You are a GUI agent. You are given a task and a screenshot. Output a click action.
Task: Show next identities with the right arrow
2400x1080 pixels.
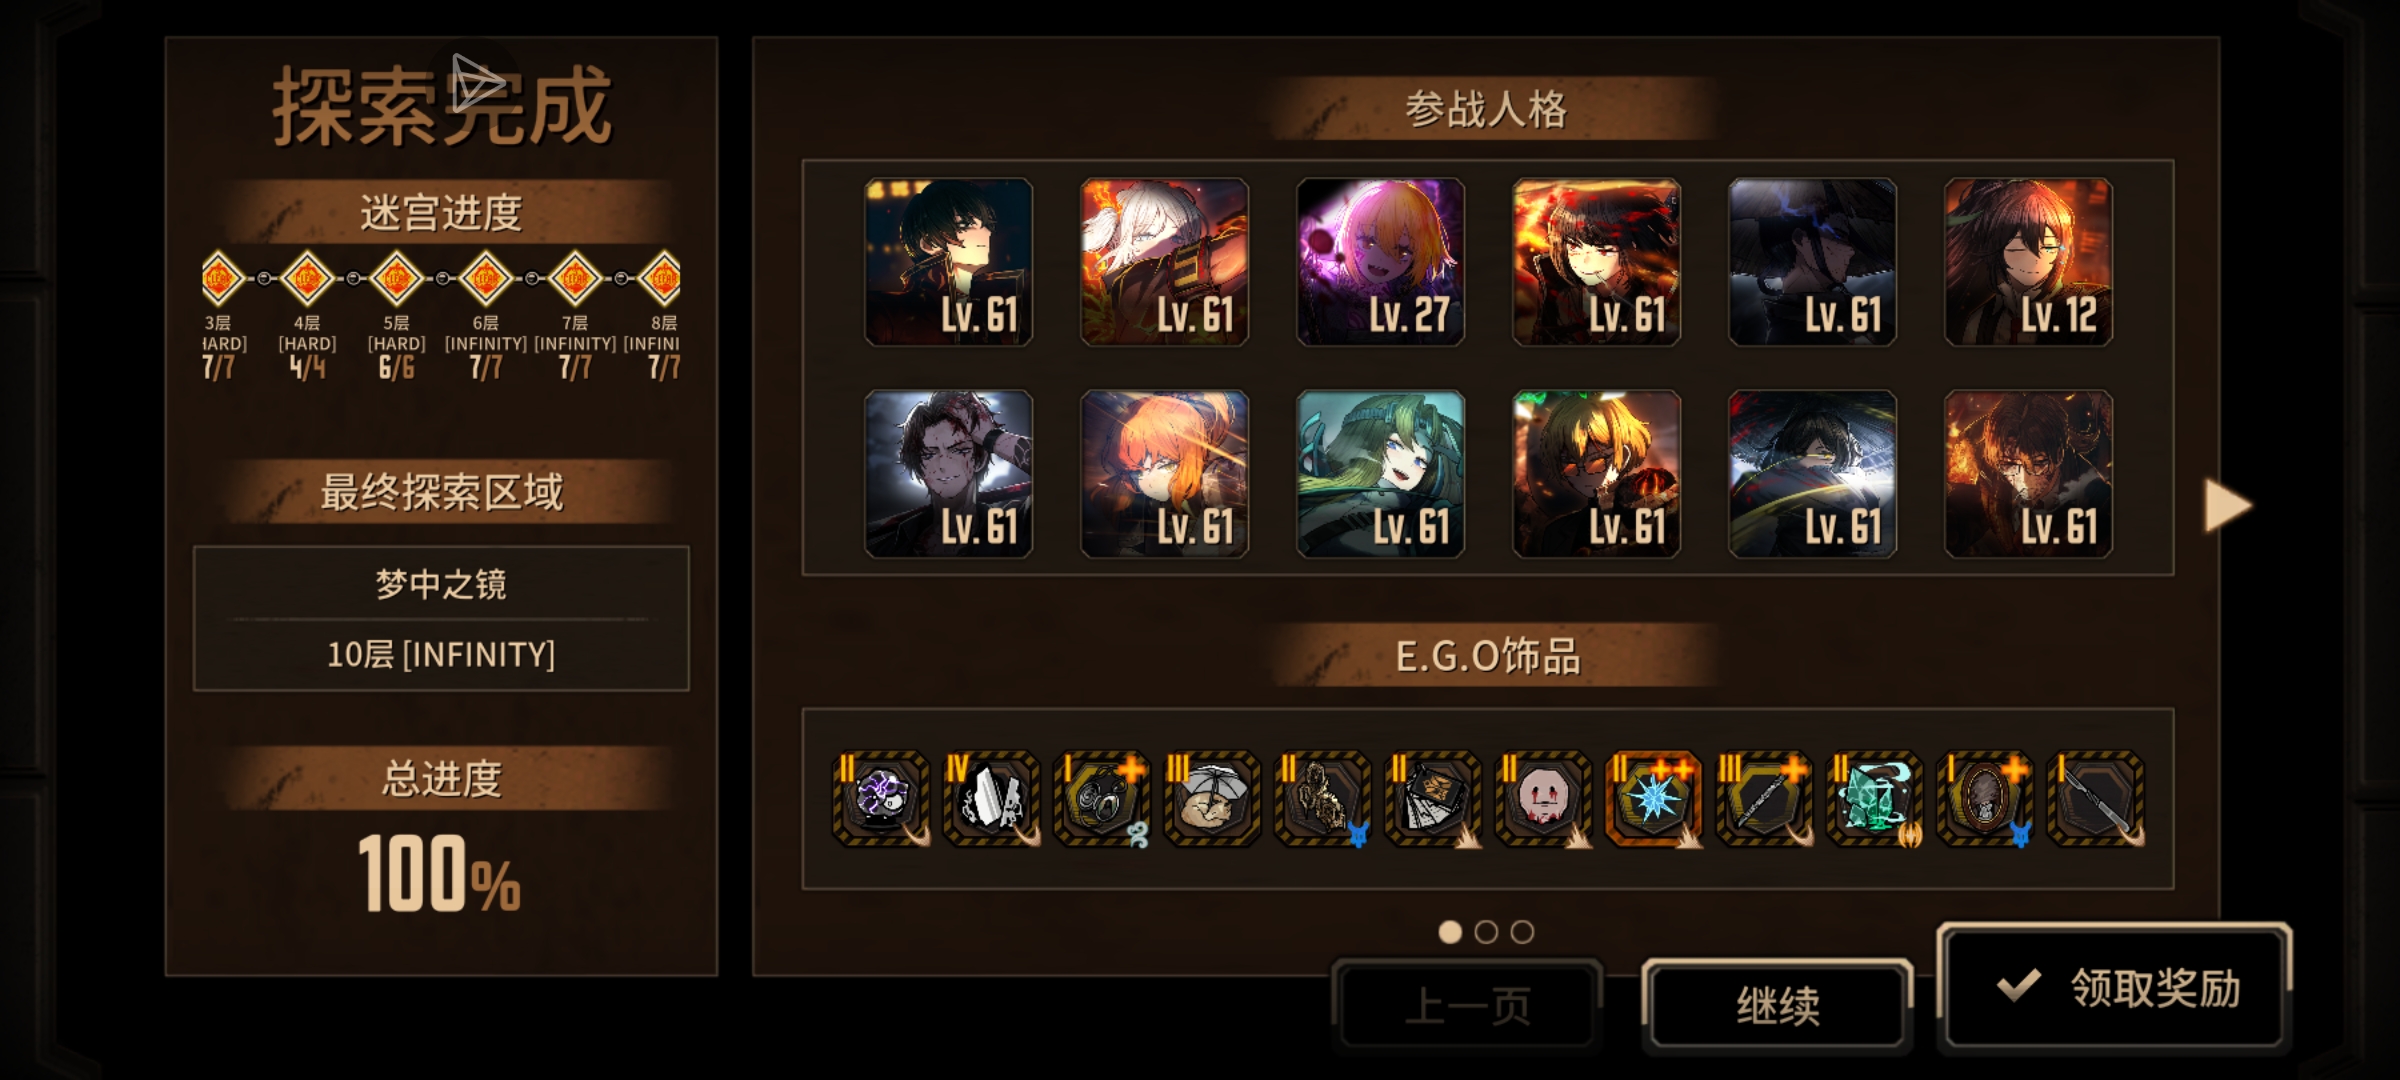[x=2227, y=505]
